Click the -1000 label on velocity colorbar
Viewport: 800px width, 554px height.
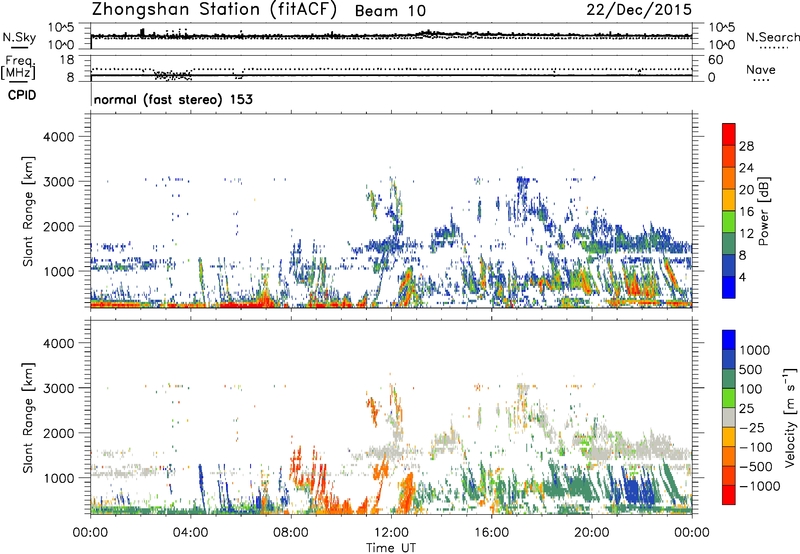[759, 486]
